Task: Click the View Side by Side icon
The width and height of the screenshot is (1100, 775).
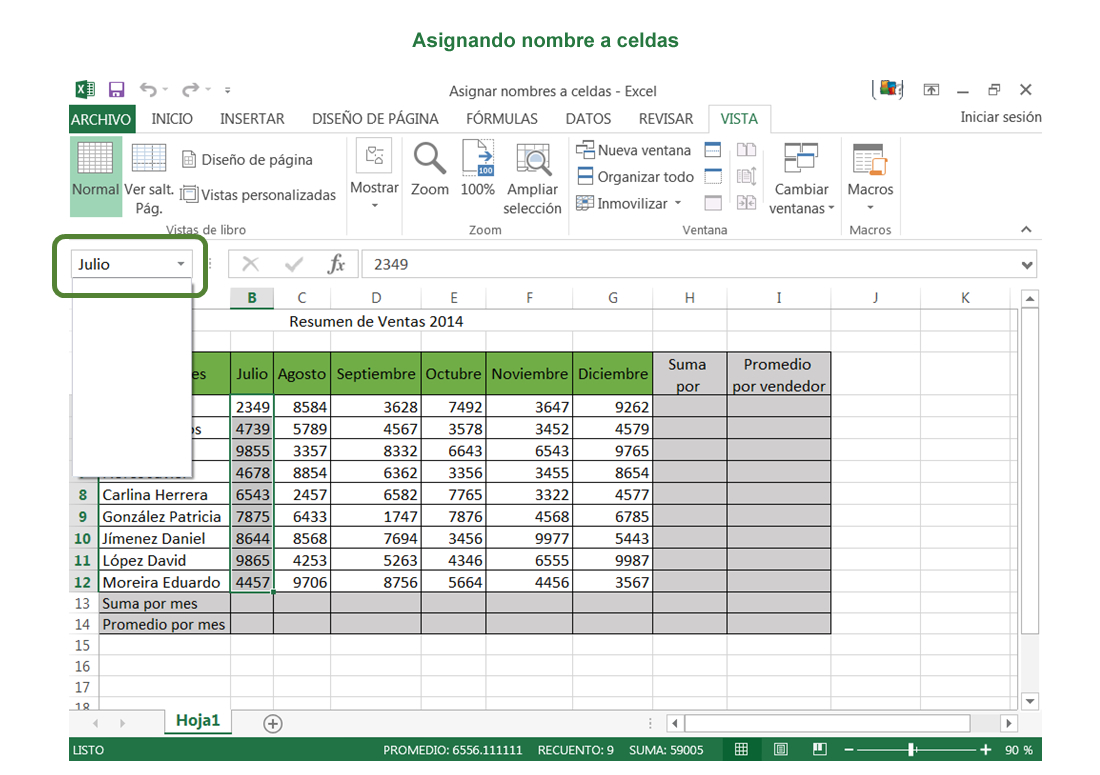Action: coord(746,149)
